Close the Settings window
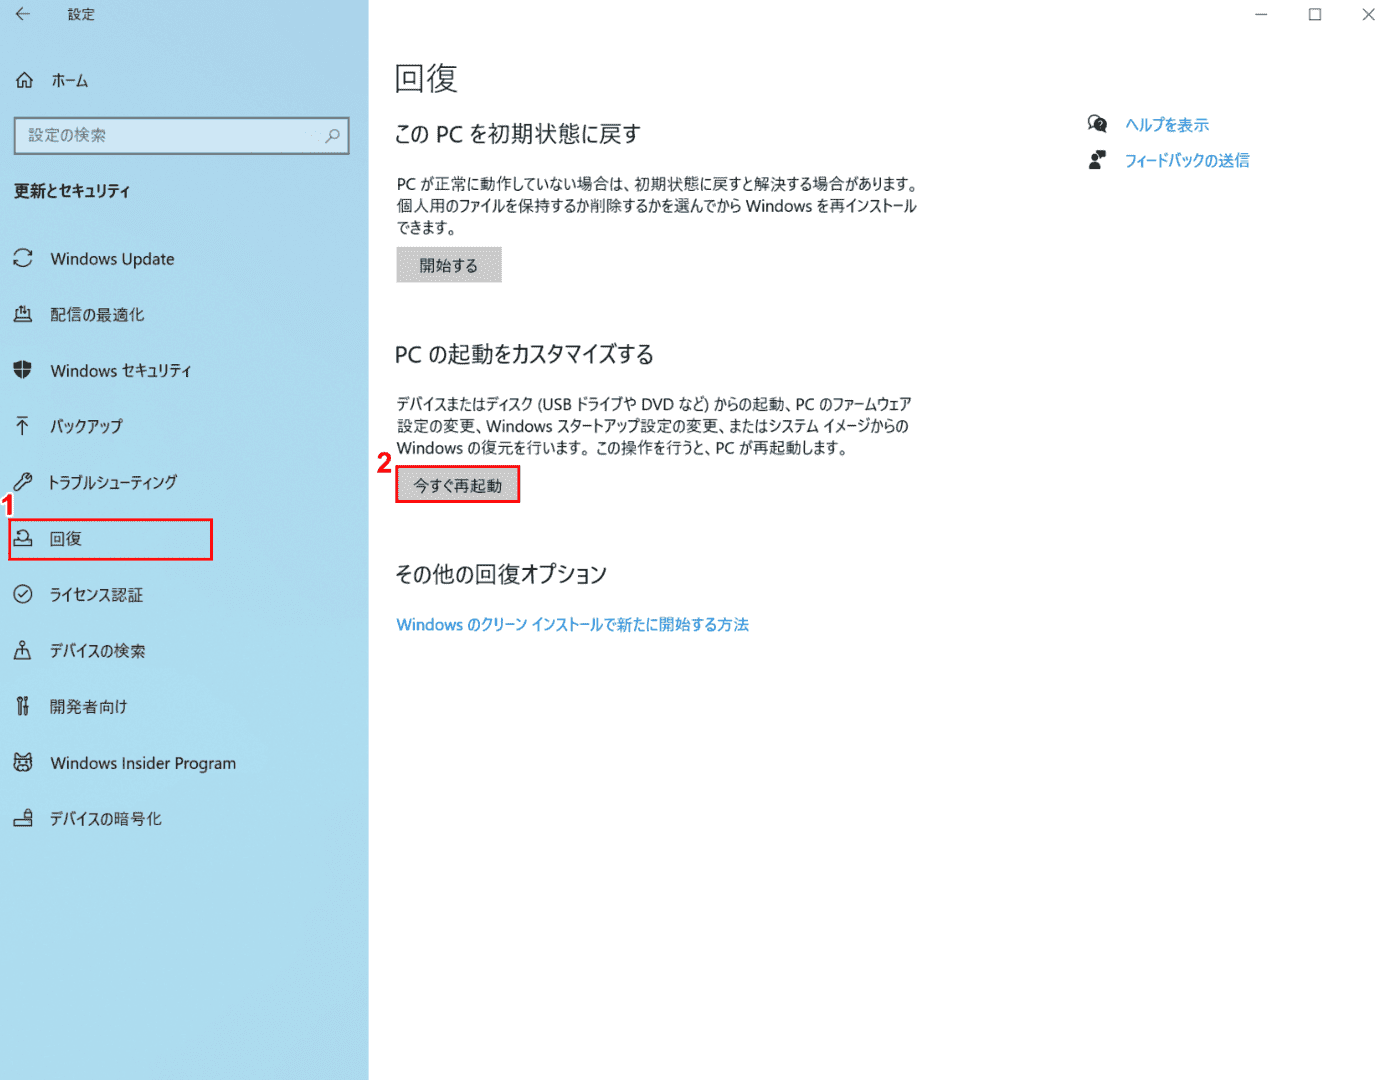The width and height of the screenshot is (1392, 1080). (1368, 14)
